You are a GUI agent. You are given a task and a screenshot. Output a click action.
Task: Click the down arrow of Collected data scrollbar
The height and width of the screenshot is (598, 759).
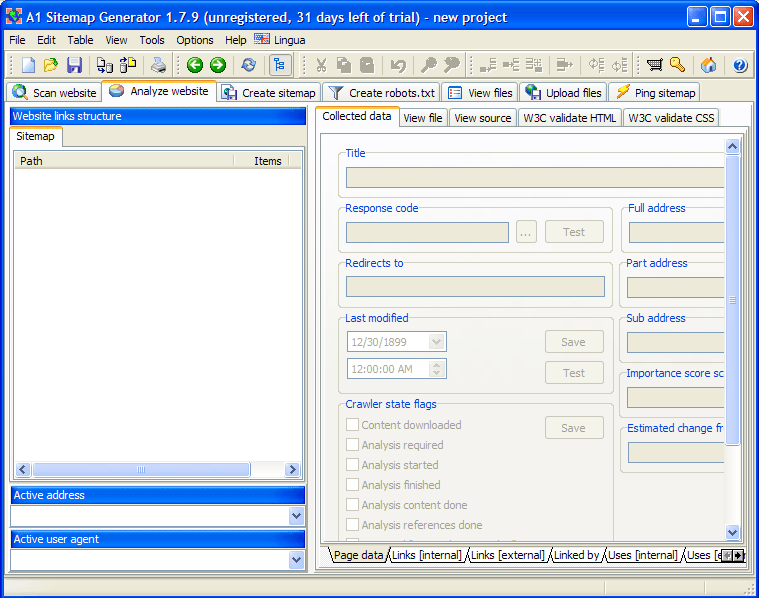pos(732,532)
